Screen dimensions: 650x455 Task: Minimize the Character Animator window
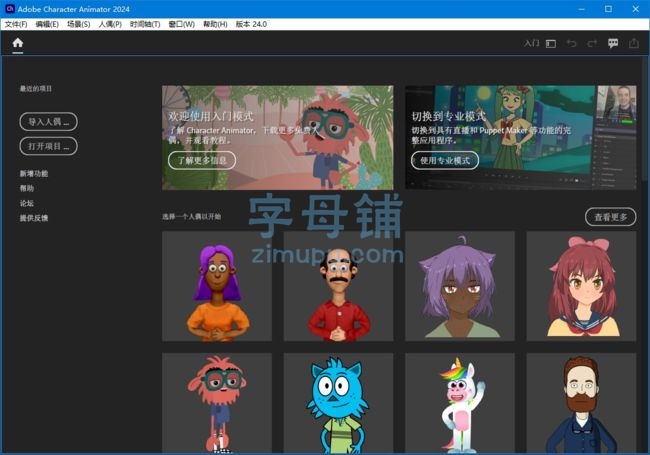581,9
